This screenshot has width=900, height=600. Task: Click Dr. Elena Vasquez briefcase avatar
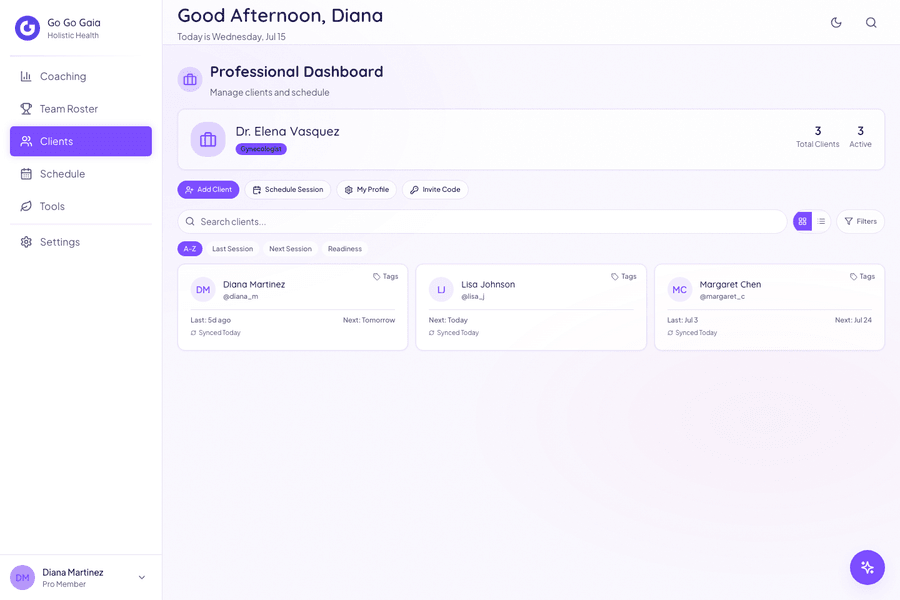pyautogui.click(x=208, y=140)
